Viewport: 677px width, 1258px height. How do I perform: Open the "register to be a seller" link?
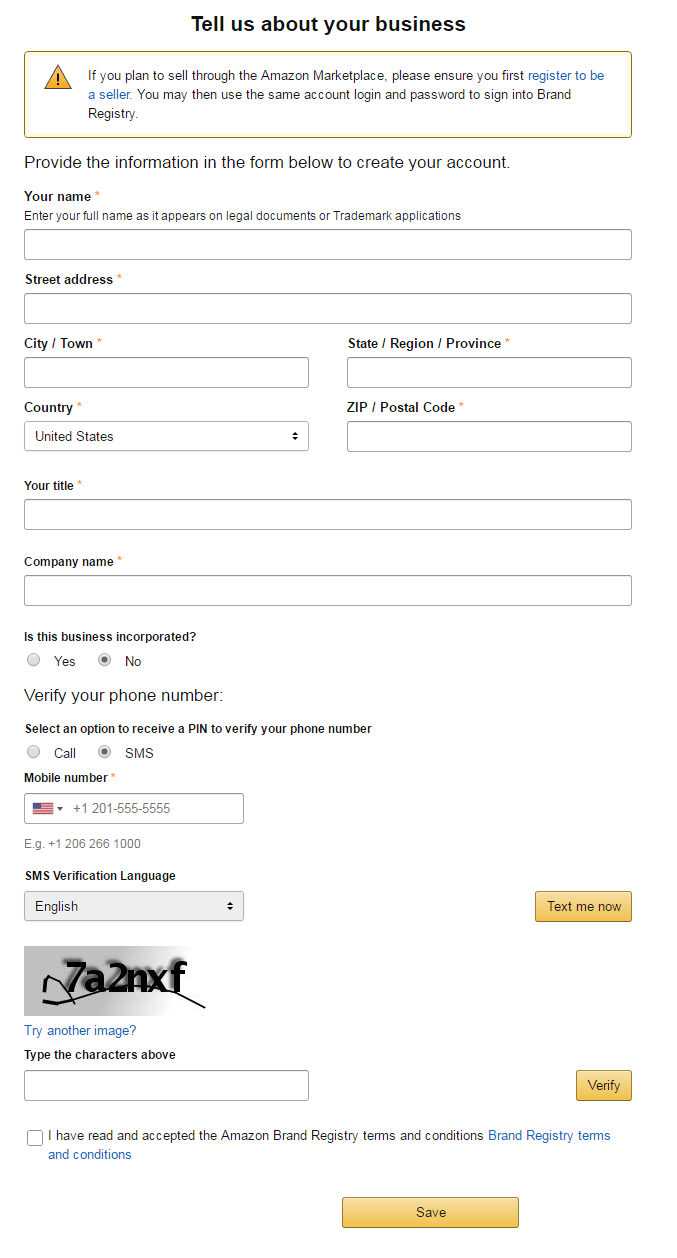pos(566,76)
